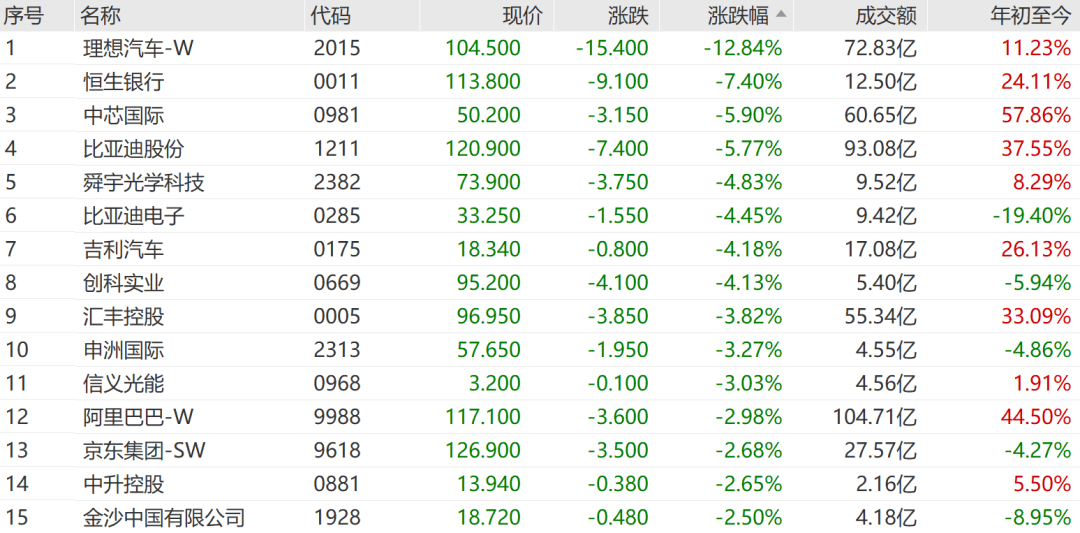Sort by 年初至今 column header
This screenshot has height=533, width=1080.
point(1030,16)
